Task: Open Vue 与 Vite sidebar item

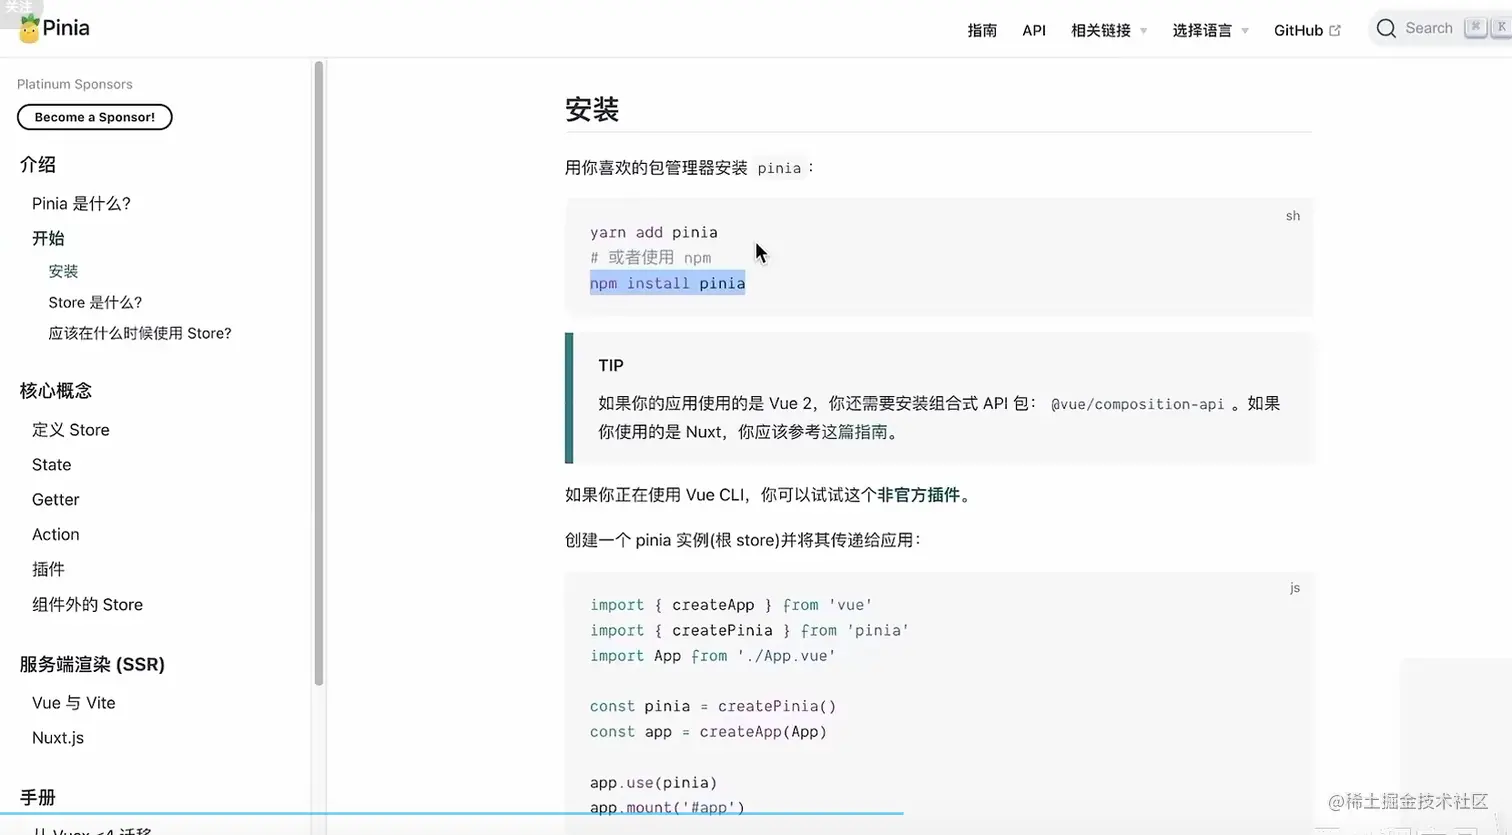Action: click(x=74, y=702)
